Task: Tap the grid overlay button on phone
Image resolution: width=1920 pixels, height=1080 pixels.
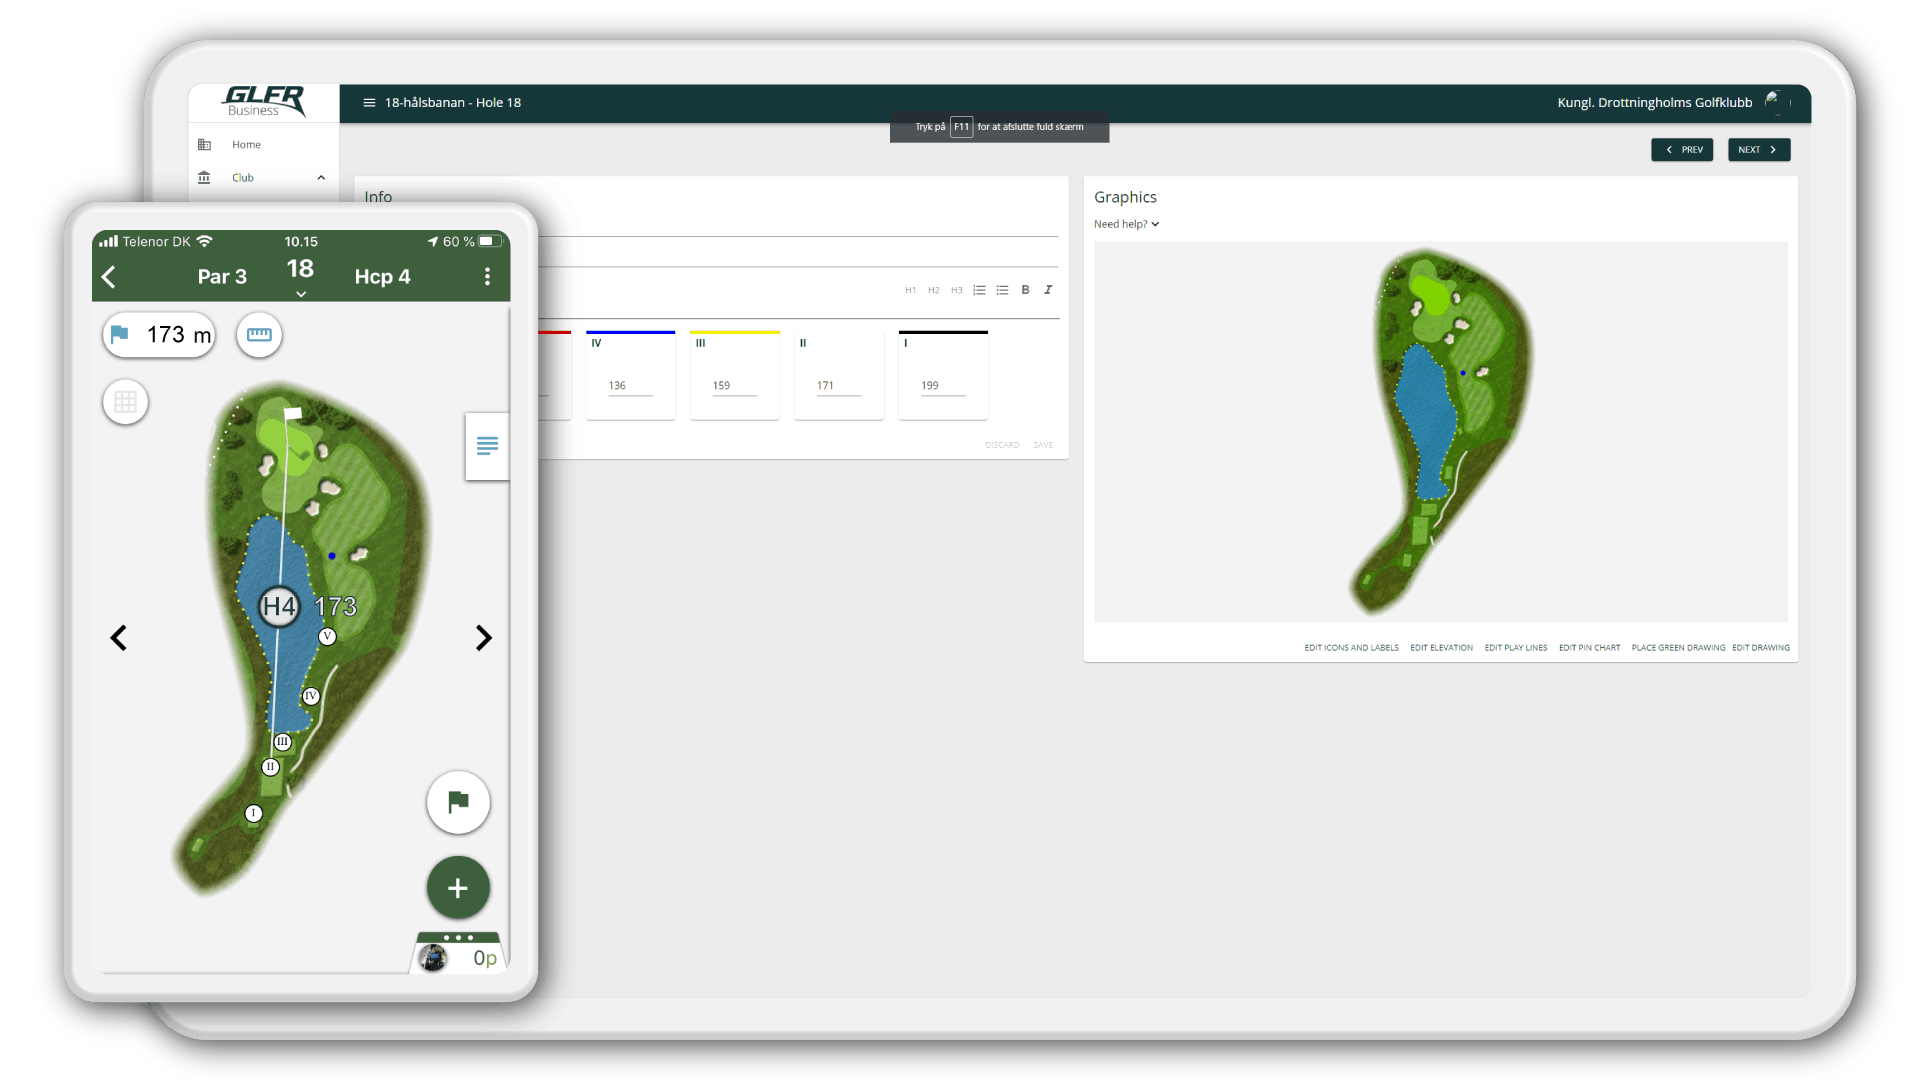Action: 125,402
